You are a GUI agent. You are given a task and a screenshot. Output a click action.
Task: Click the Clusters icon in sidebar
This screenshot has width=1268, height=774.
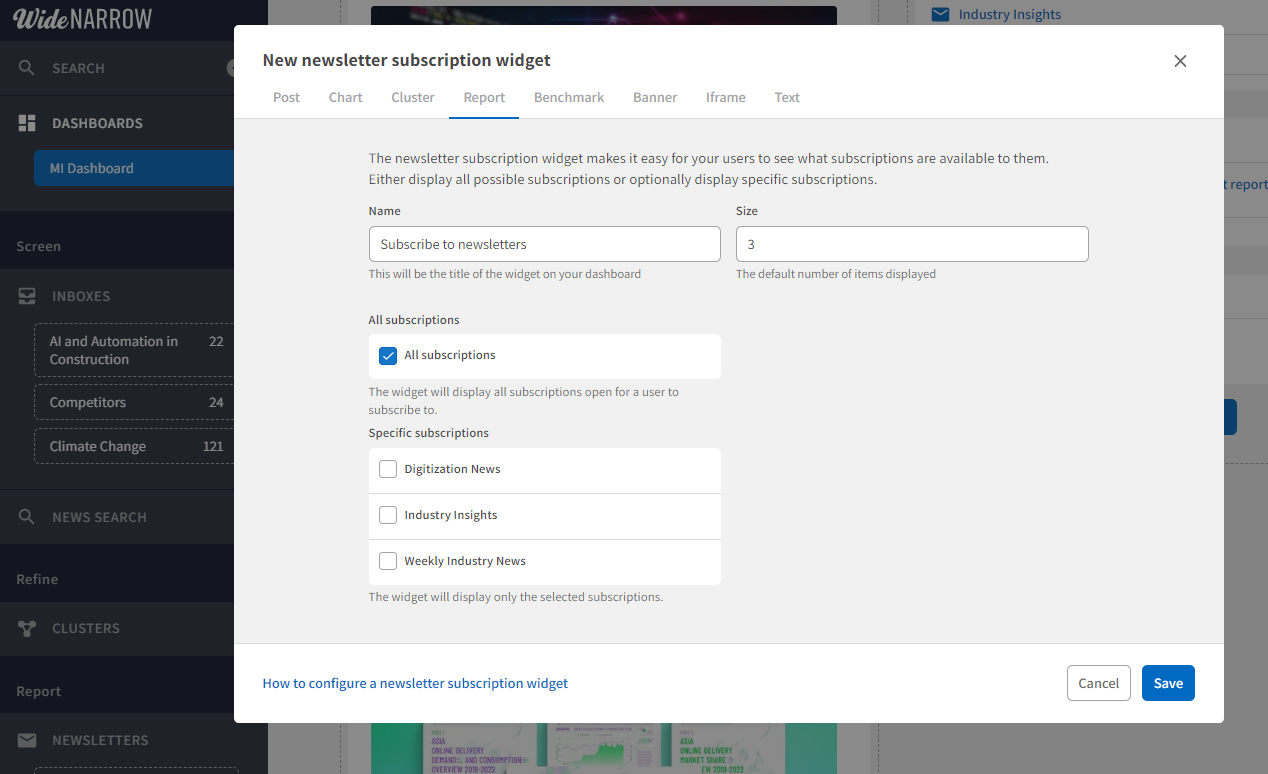(x=27, y=628)
